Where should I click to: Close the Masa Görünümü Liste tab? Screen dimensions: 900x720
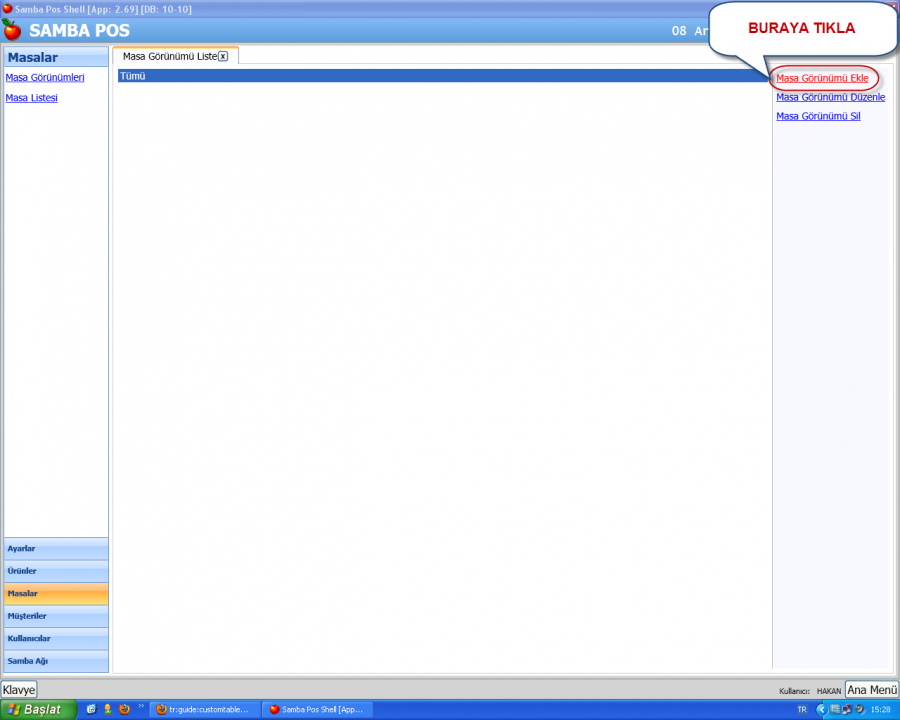pyautogui.click(x=223, y=56)
